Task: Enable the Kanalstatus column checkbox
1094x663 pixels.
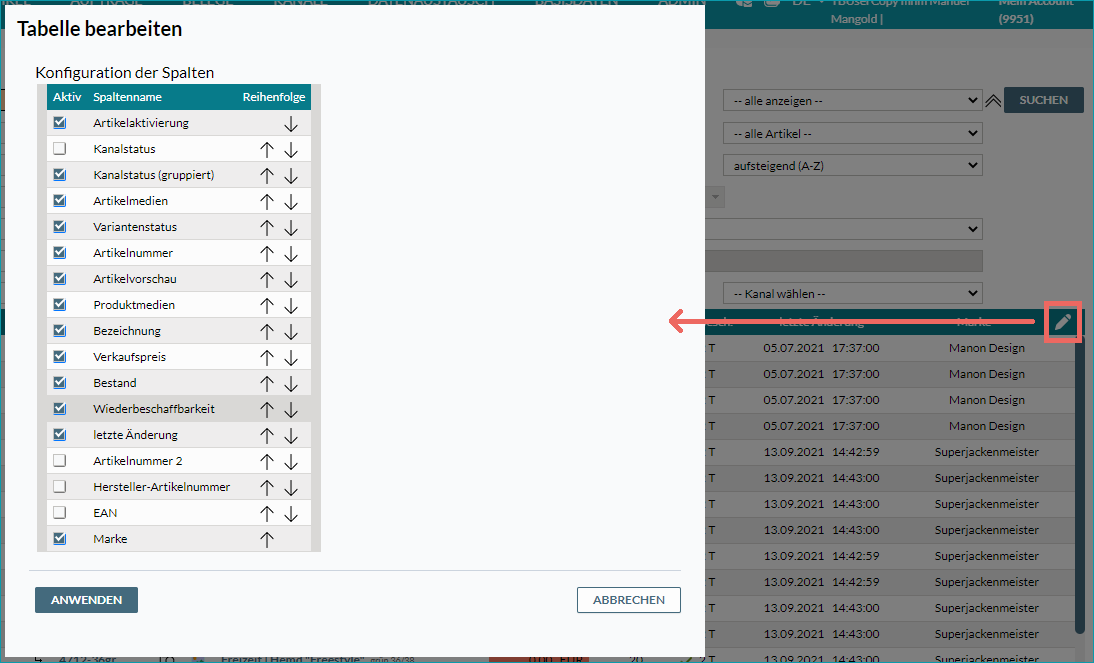Action: (x=60, y=149)
